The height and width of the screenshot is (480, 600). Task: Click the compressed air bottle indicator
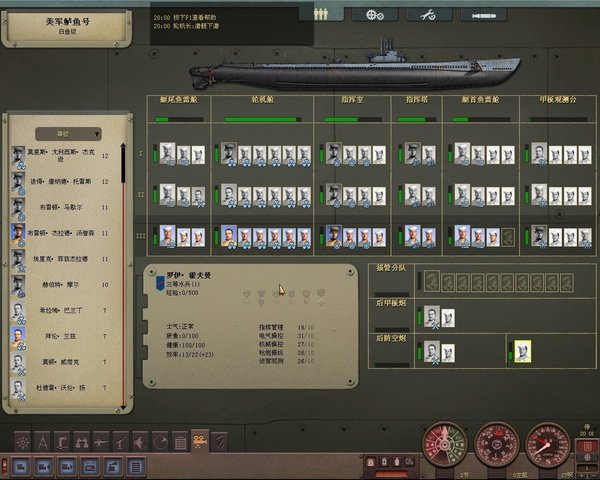pos(397,462)
